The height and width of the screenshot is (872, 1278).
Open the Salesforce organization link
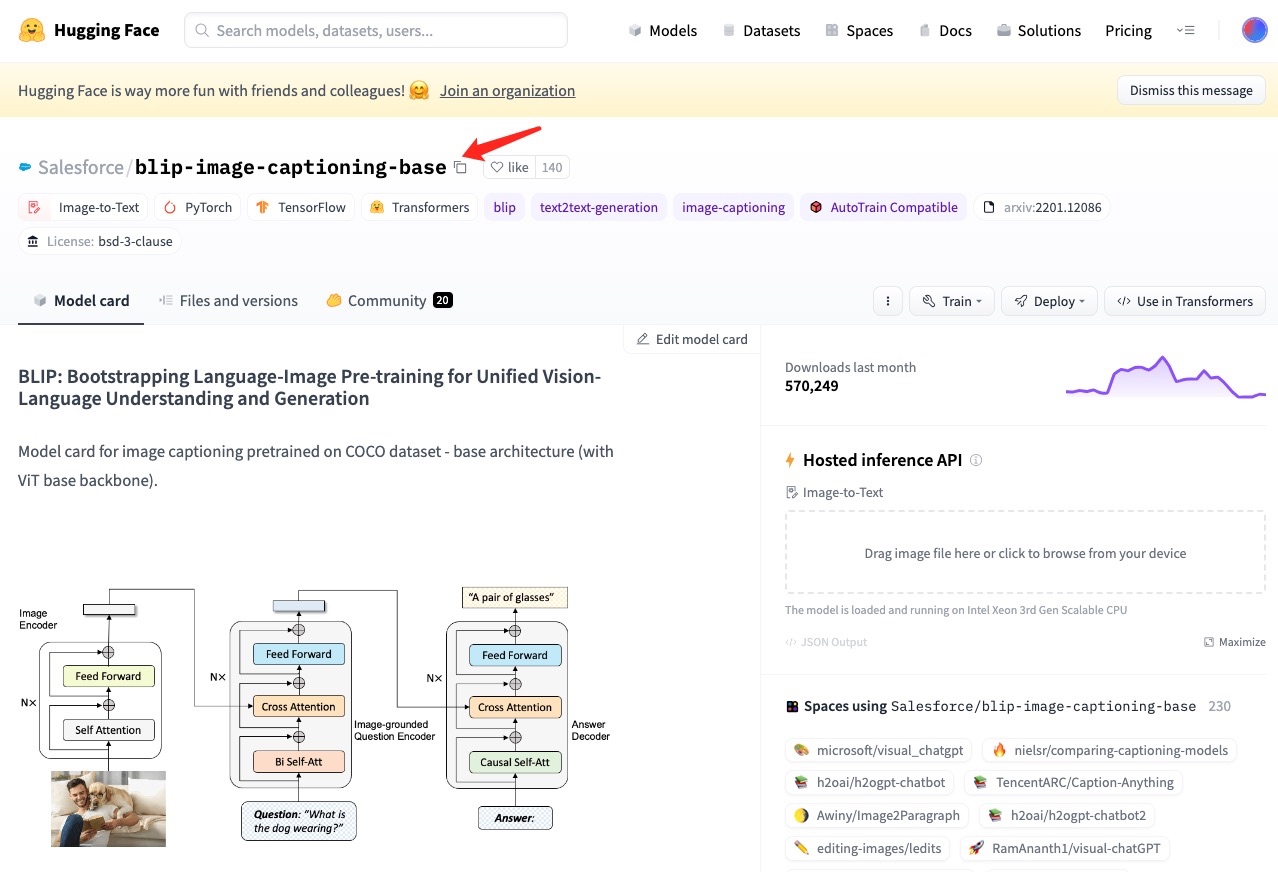coord(80,167)
